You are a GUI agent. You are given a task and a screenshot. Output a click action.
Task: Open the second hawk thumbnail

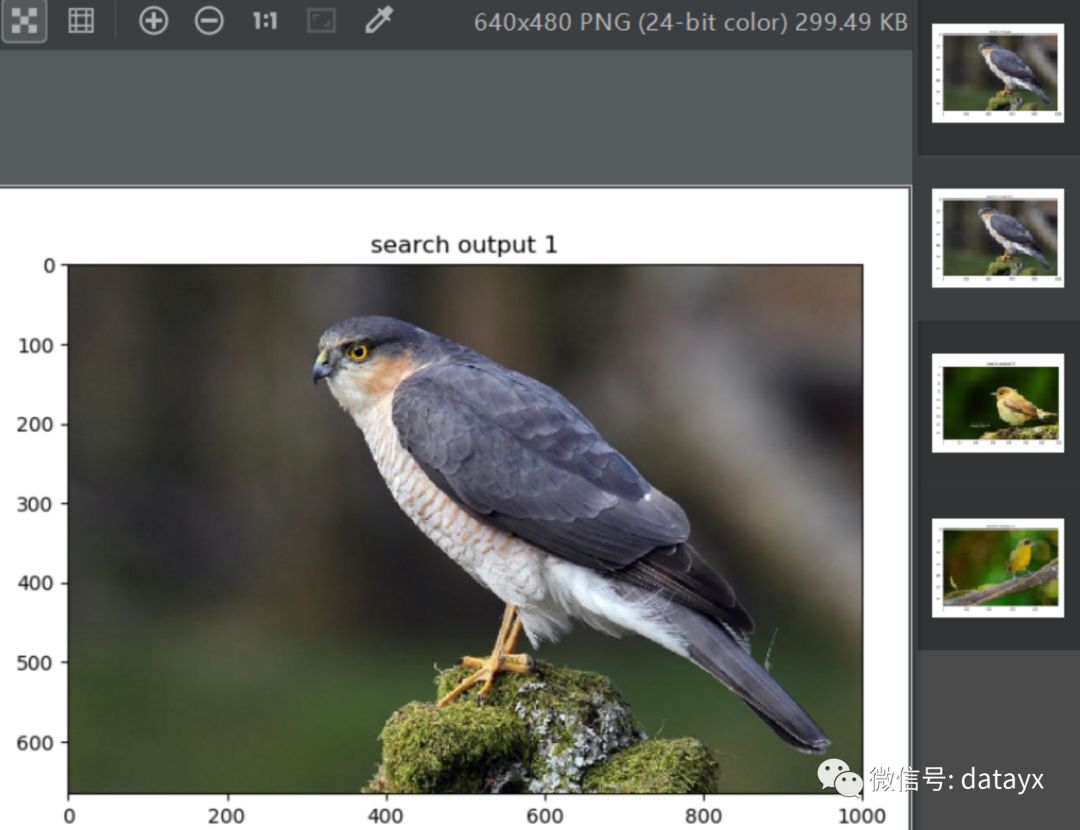[x=997, y=238]
